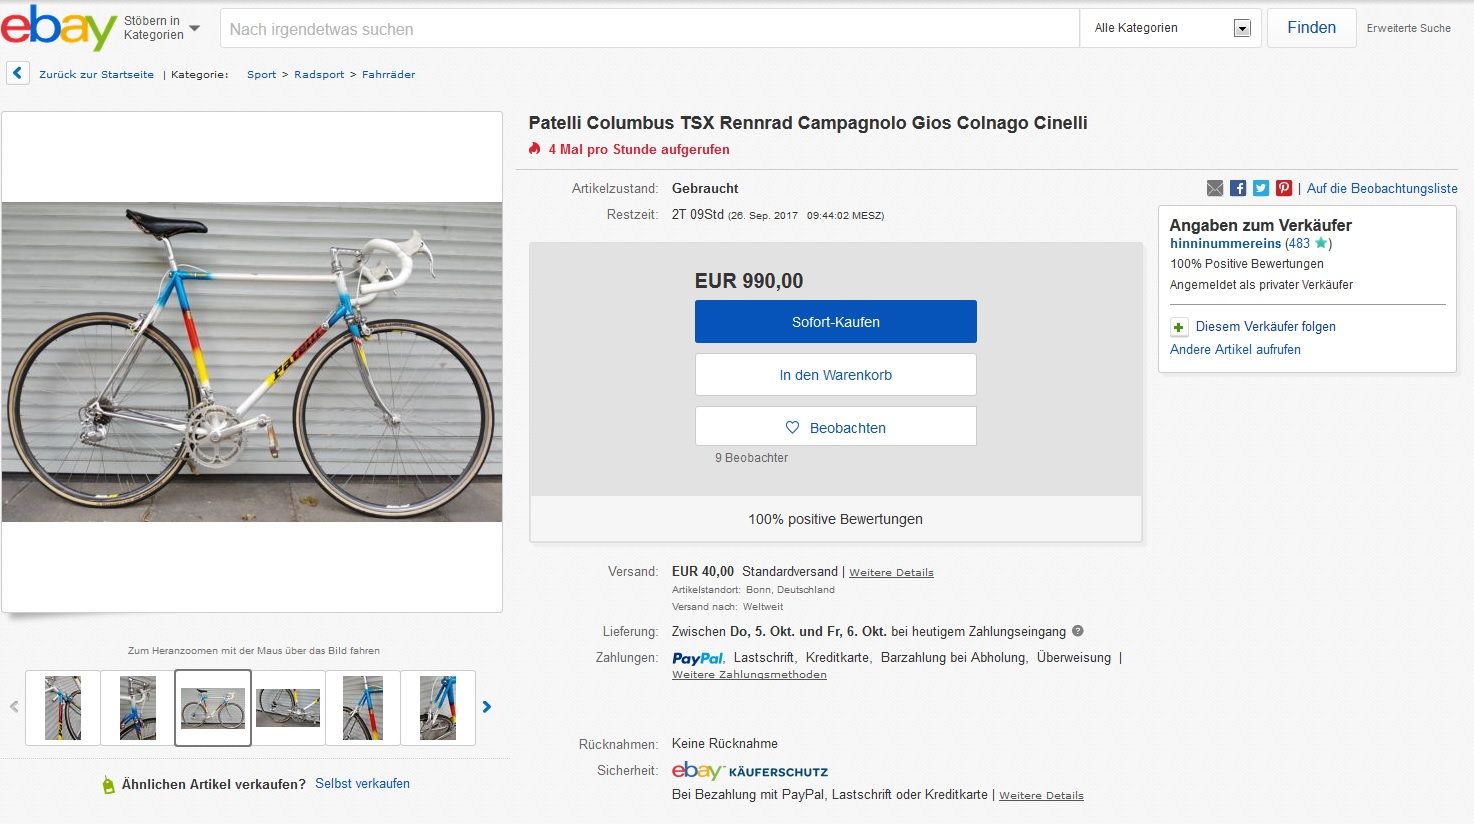Click the eBay logo
1474x824 pixels.
58,28
